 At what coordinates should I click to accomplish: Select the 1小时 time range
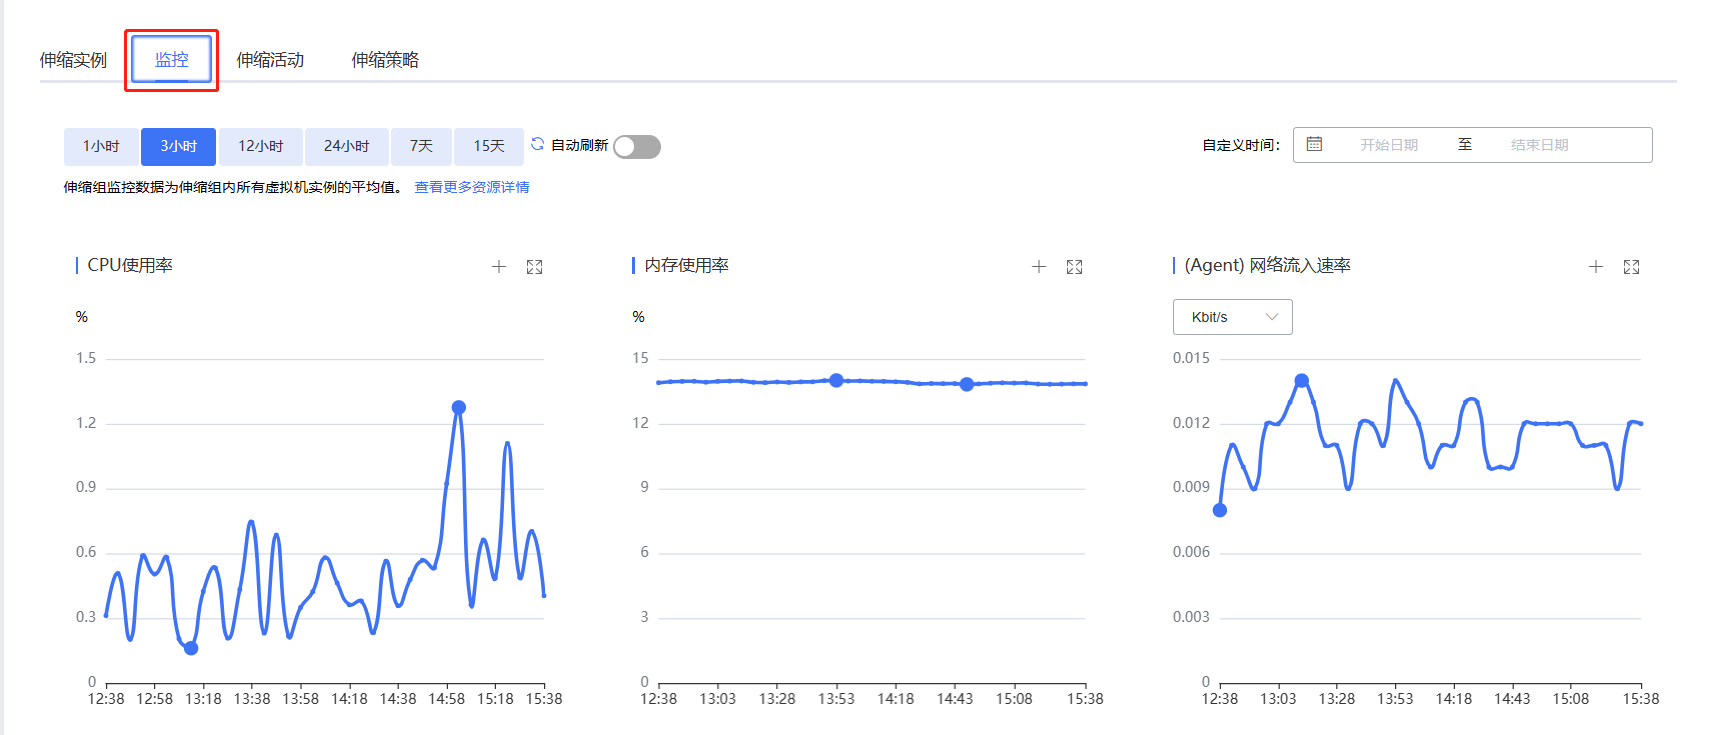101,147
